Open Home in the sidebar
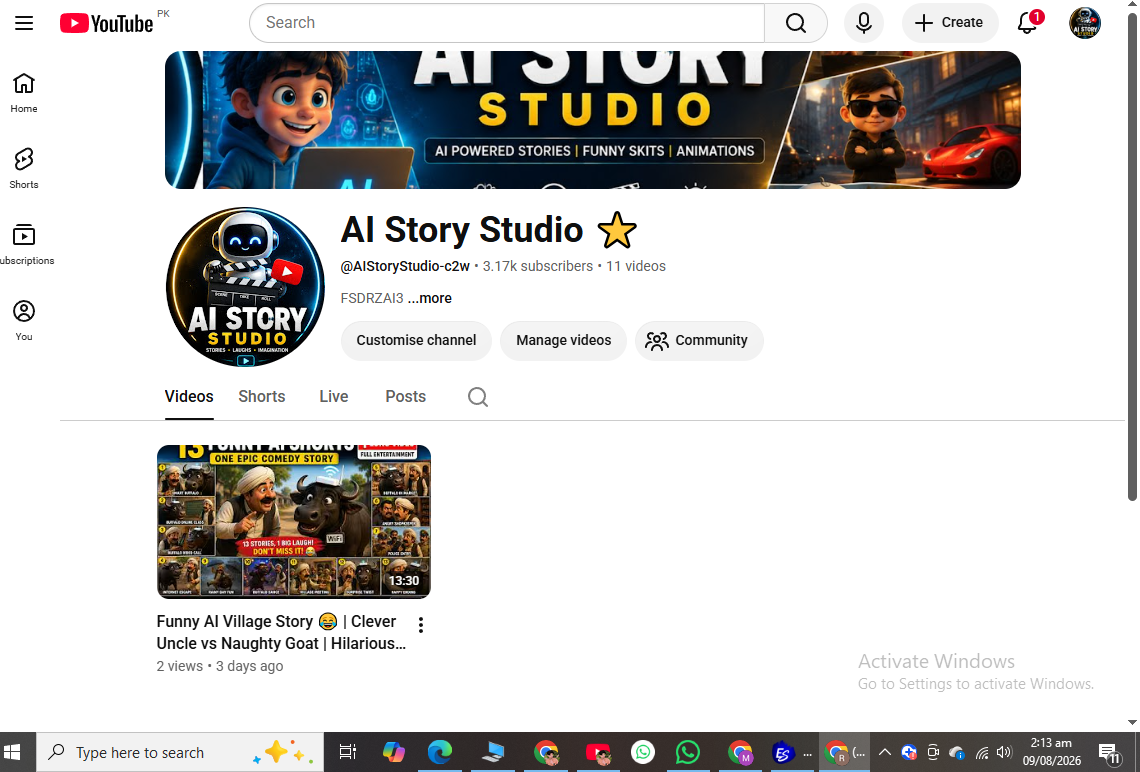 [x=24, y=93]
